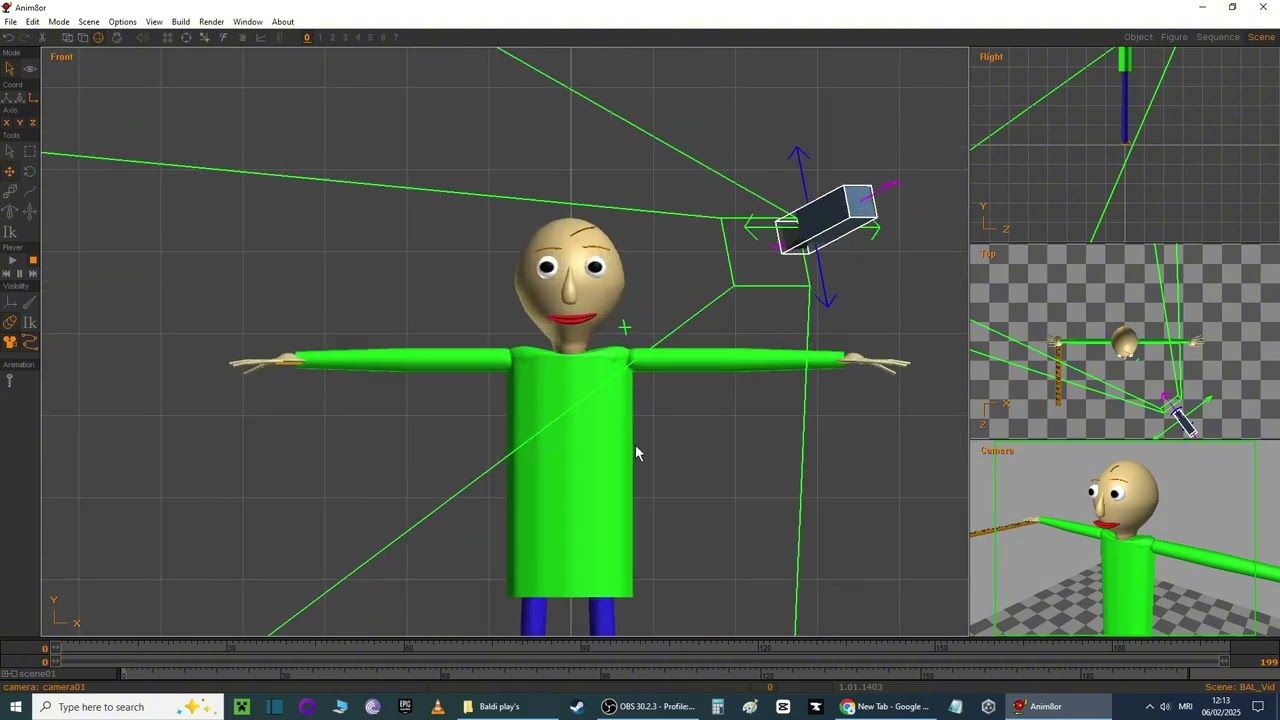Image resolution: width=1280 pixels, height=720 pixels.
Task: Toggle axes visibility under Visibility
Action: coord(9,301)
